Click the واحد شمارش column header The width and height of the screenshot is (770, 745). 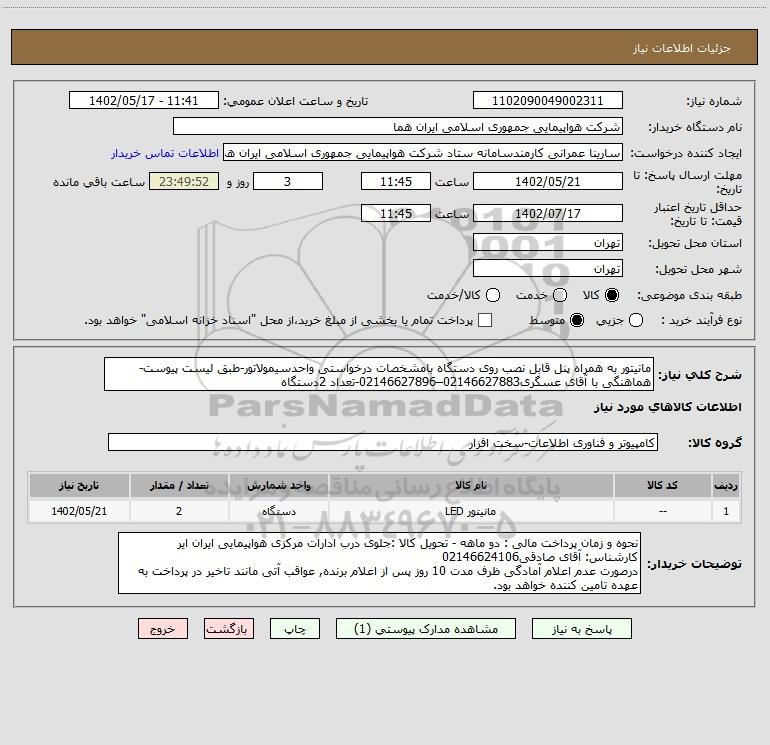[278, 485]
